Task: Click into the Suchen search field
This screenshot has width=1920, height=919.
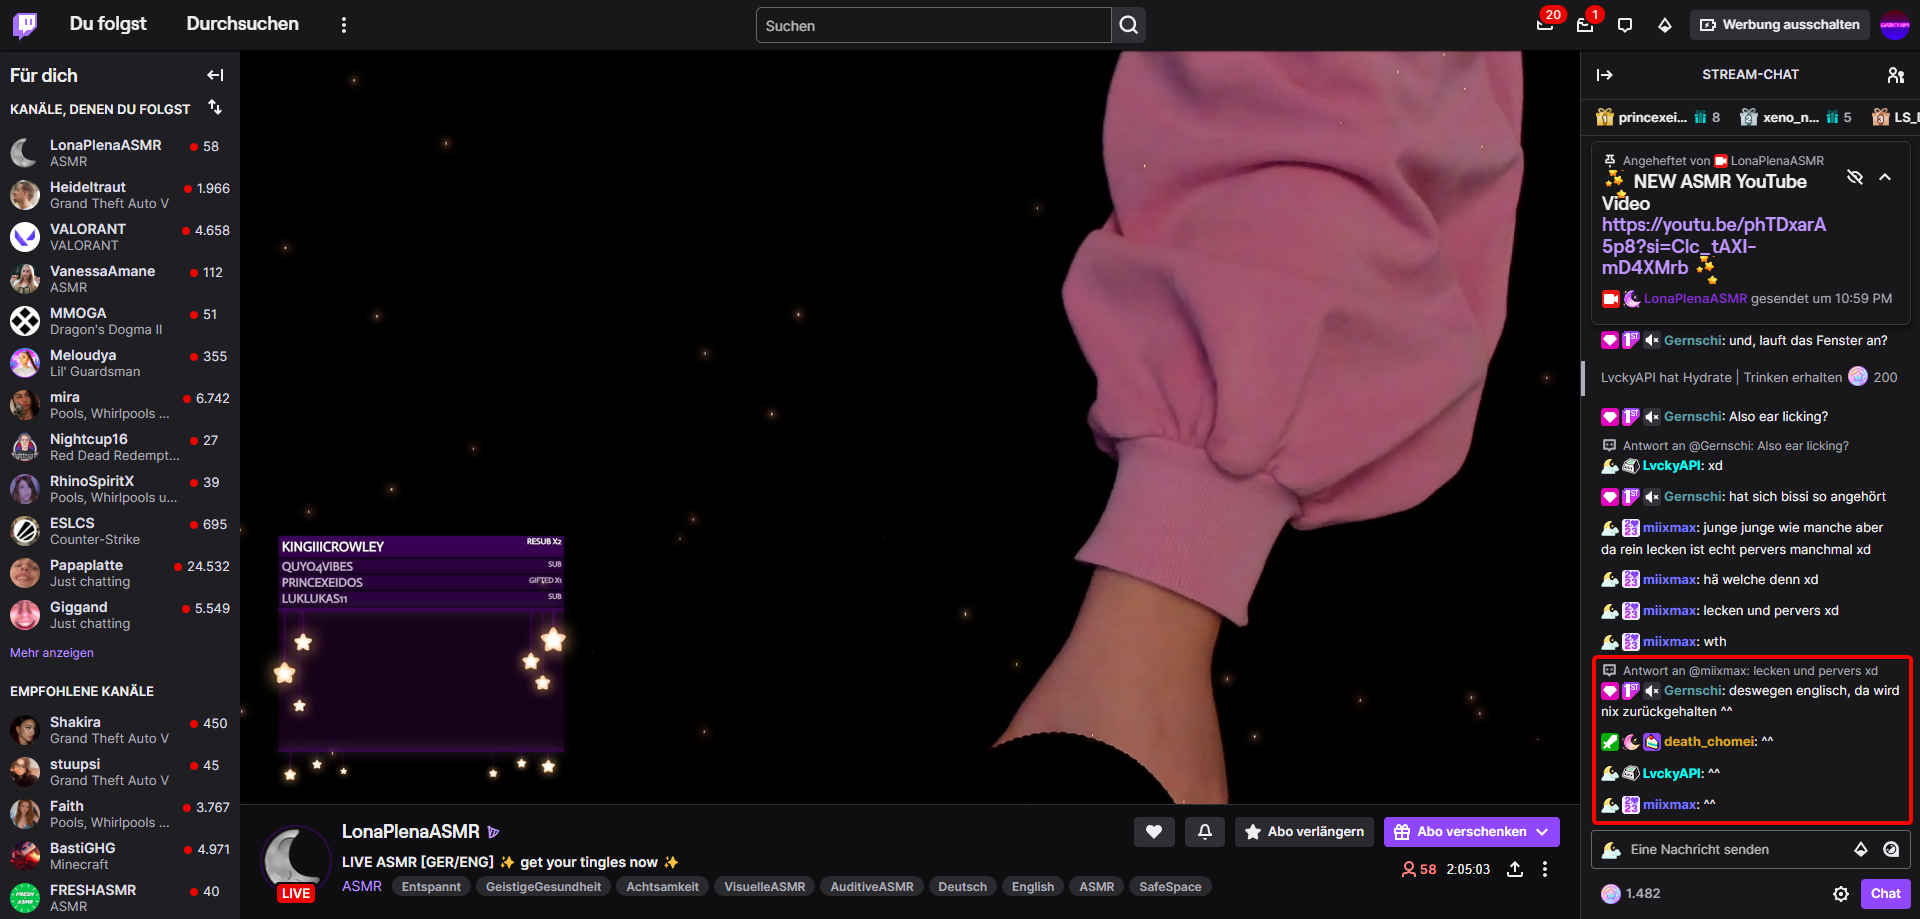Action: 933,26
